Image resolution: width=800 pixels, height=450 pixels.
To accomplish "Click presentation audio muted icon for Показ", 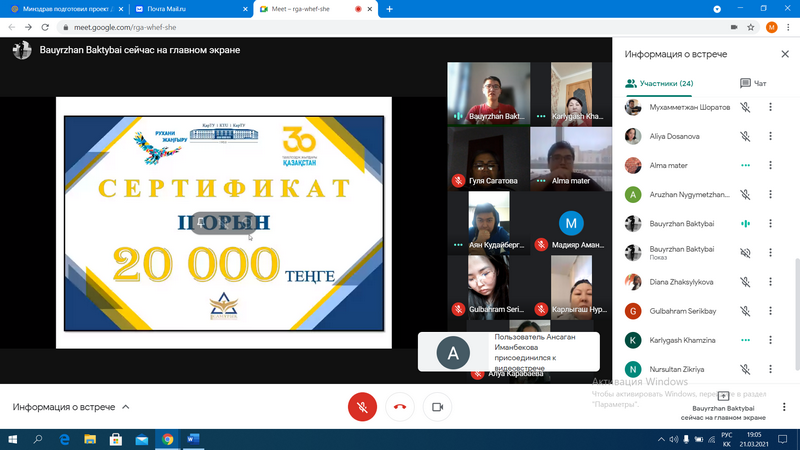I will 745,253.
